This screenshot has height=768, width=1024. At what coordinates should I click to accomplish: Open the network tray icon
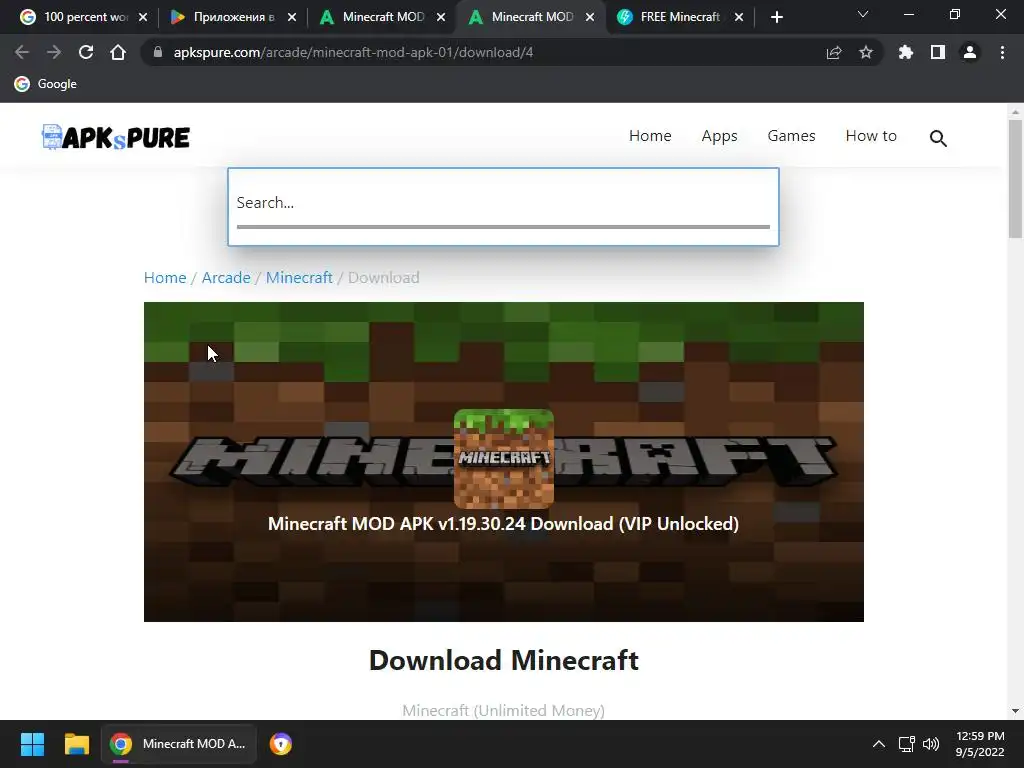[906, 744]
